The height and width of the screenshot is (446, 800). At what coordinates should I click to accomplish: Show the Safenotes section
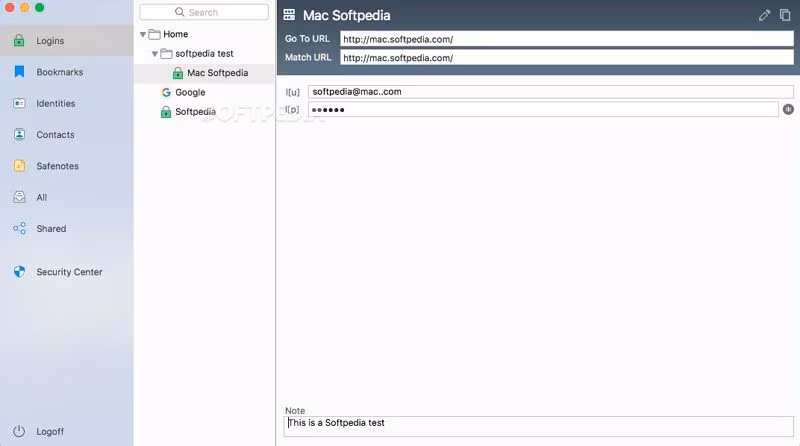67,166
